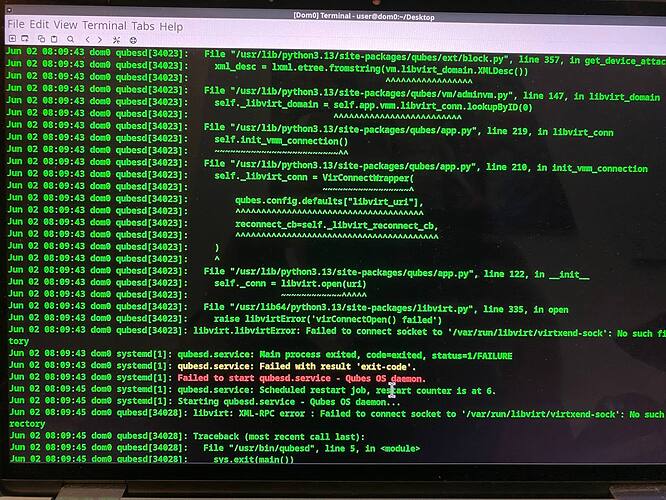Viewport: 666px width, 500px height.
Task: Open the File menu
Action: coord(16,24)
